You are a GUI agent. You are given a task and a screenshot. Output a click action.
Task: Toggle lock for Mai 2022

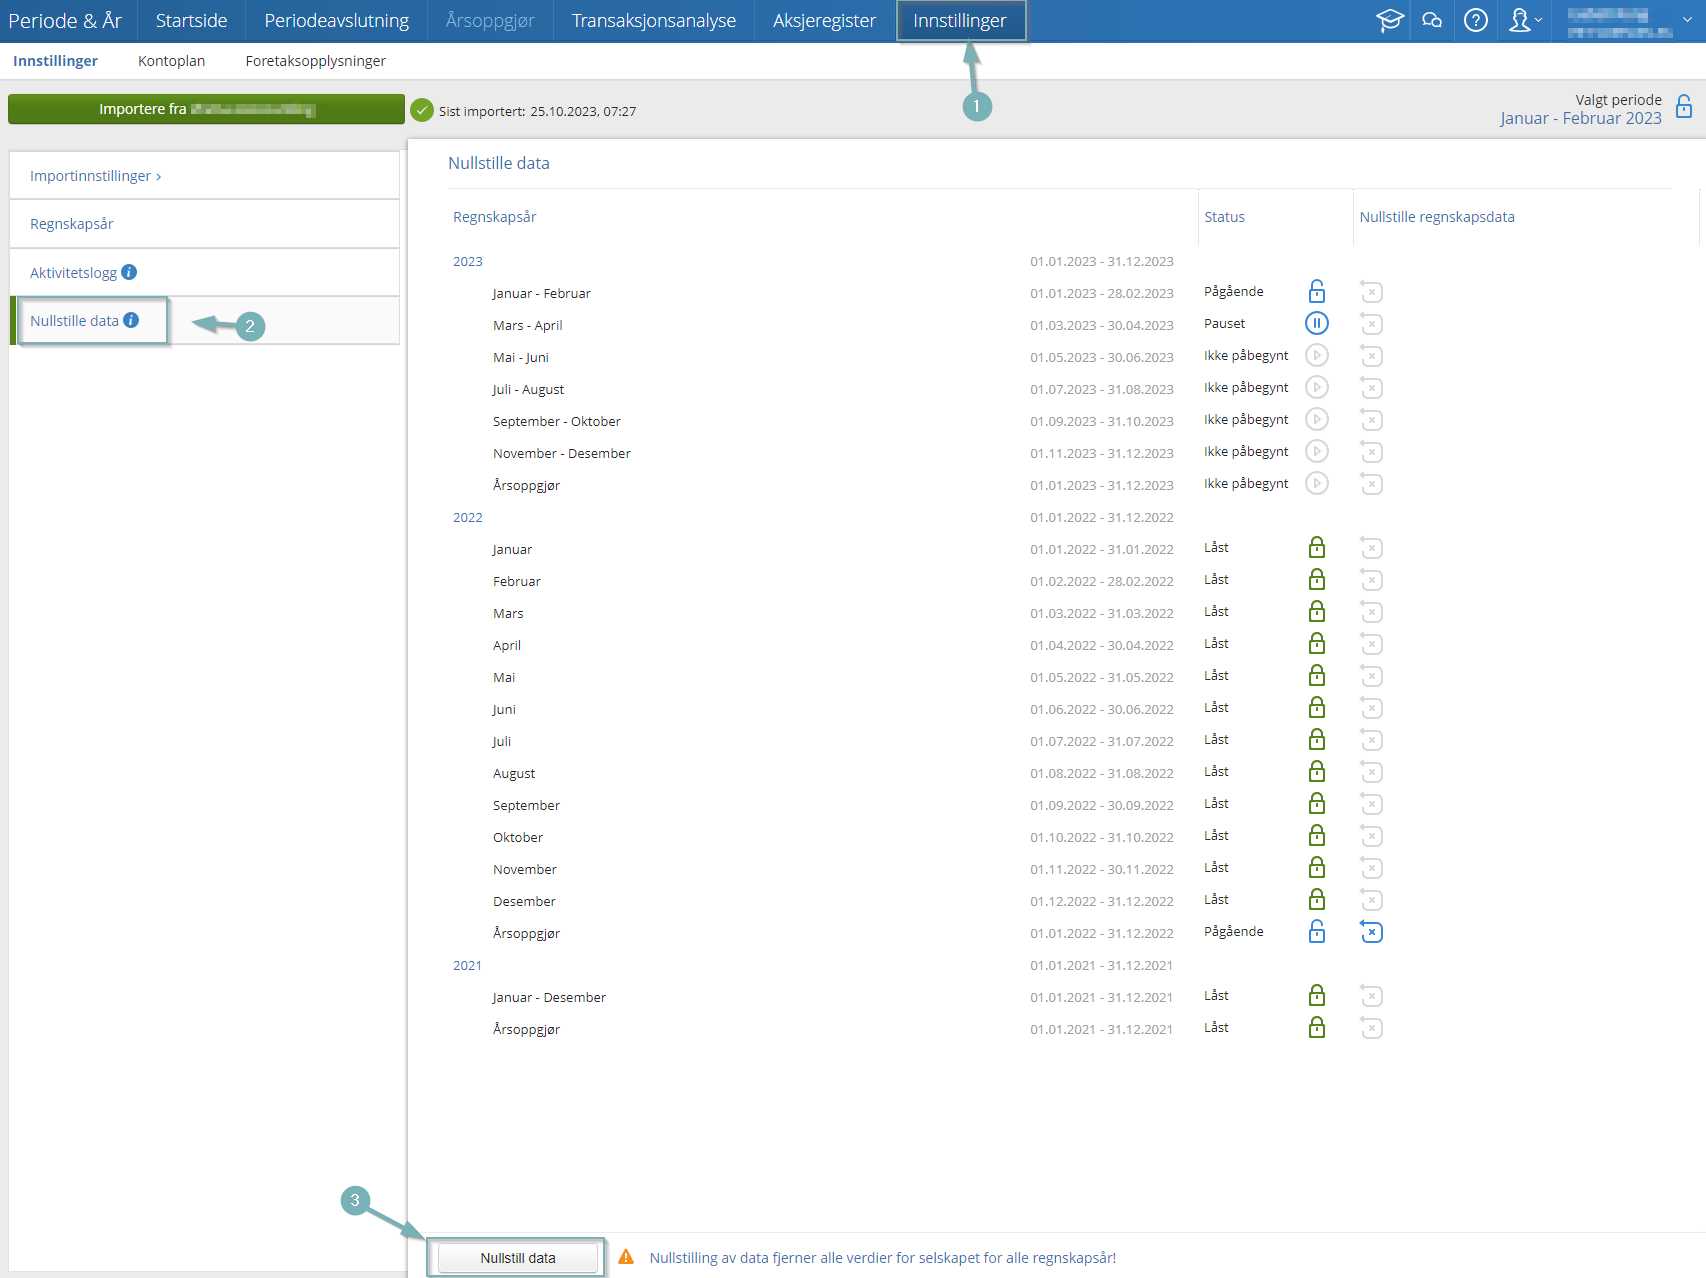point(1317,675)
